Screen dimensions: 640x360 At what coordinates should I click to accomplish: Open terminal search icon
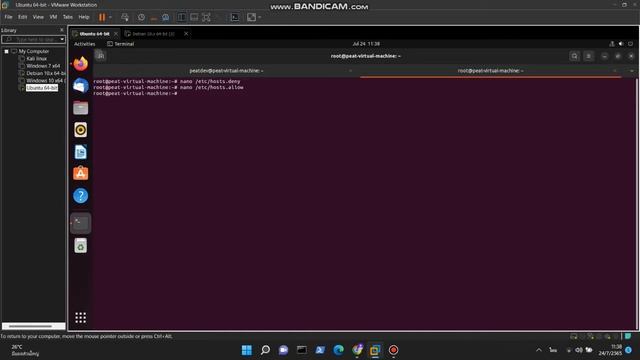[574, 56]
